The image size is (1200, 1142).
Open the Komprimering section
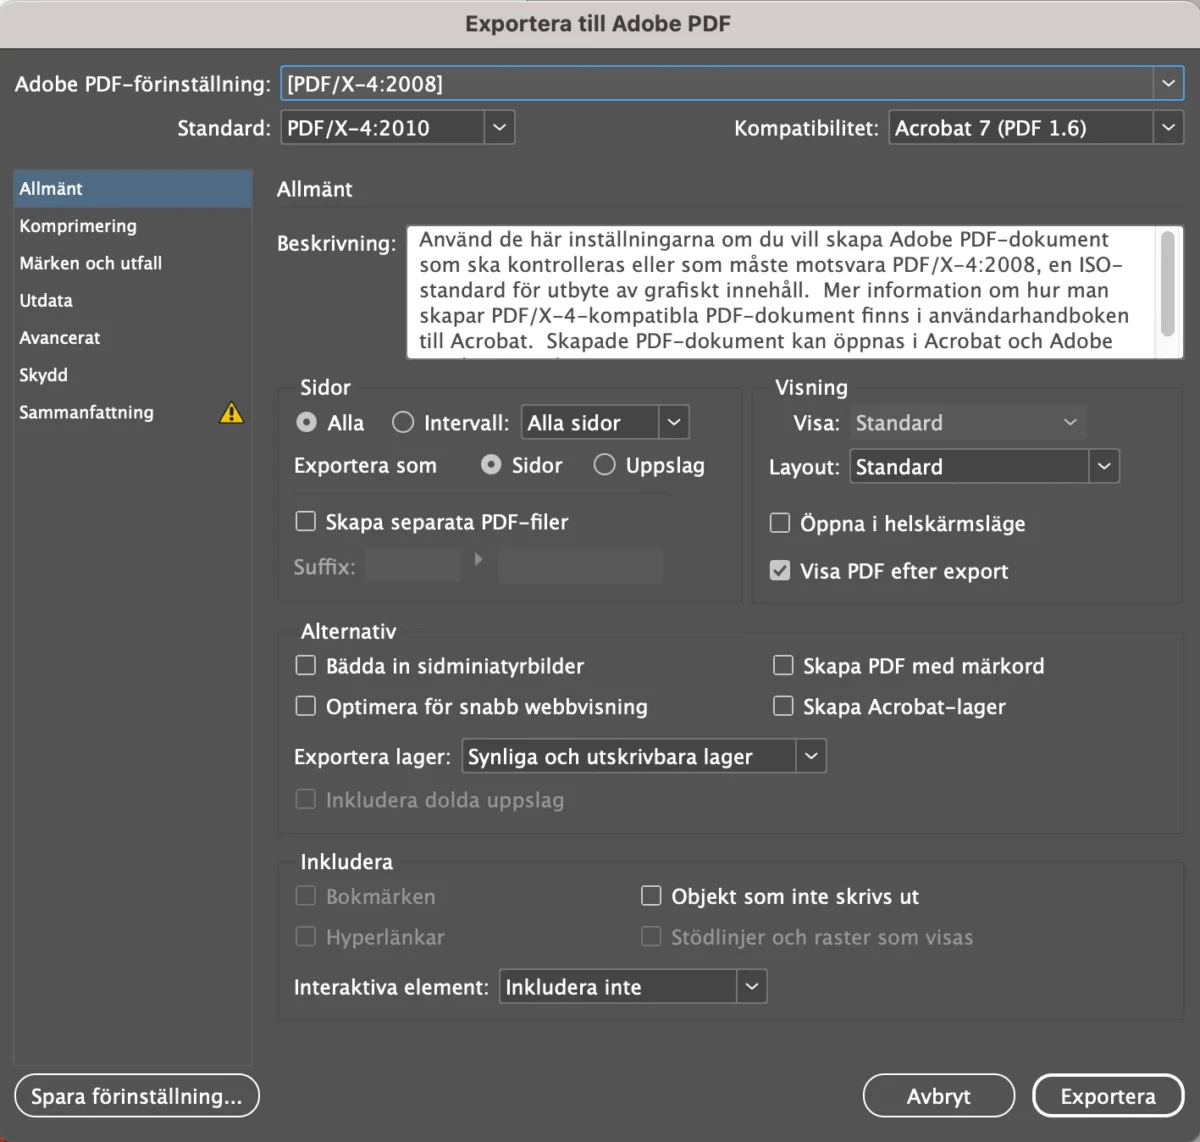coord(132,226)
